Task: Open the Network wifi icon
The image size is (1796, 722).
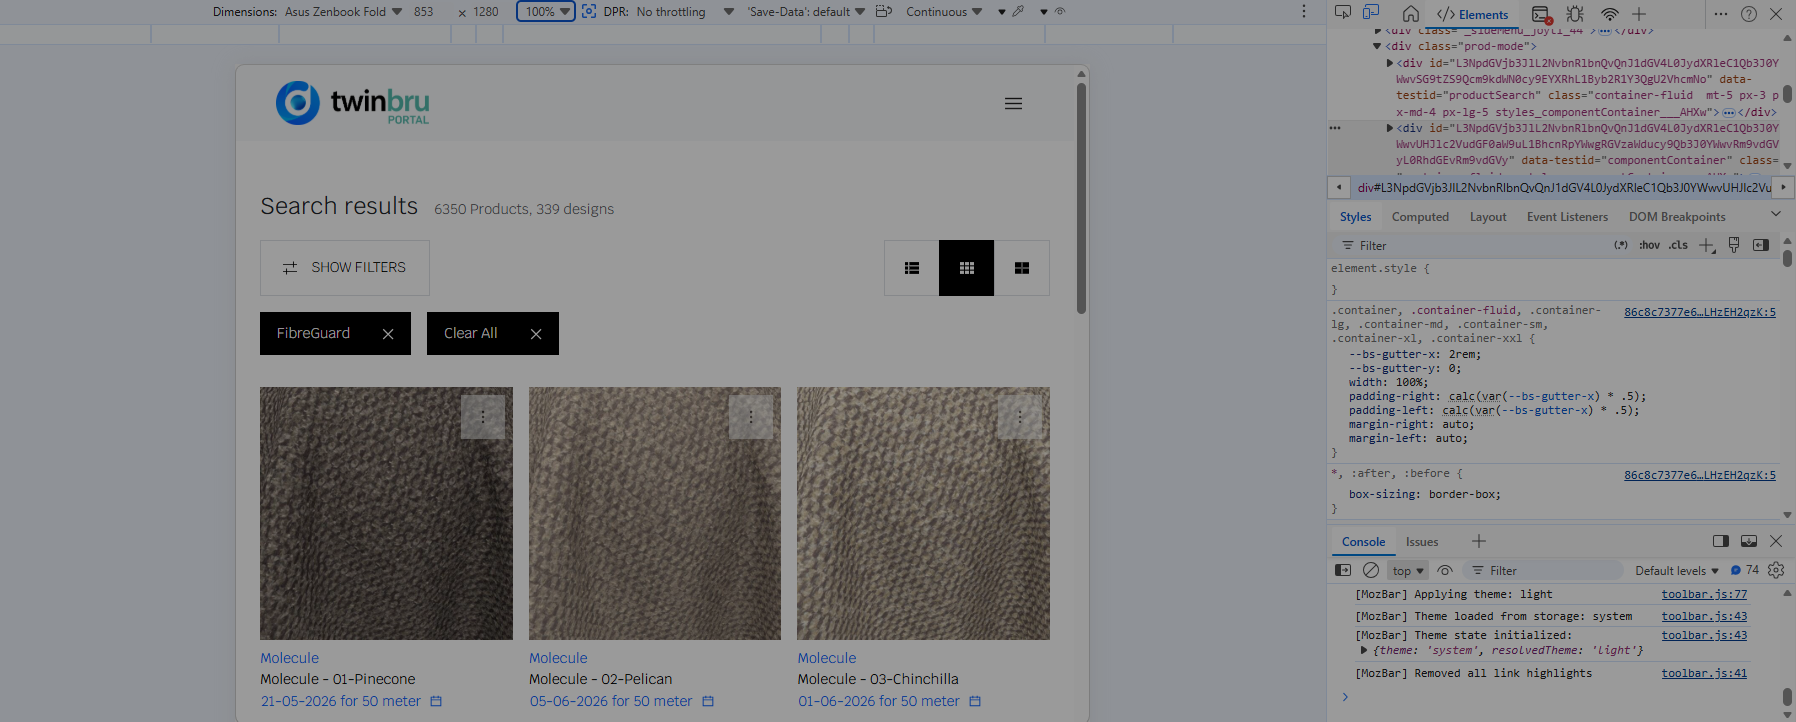Action: [1610, 14]
